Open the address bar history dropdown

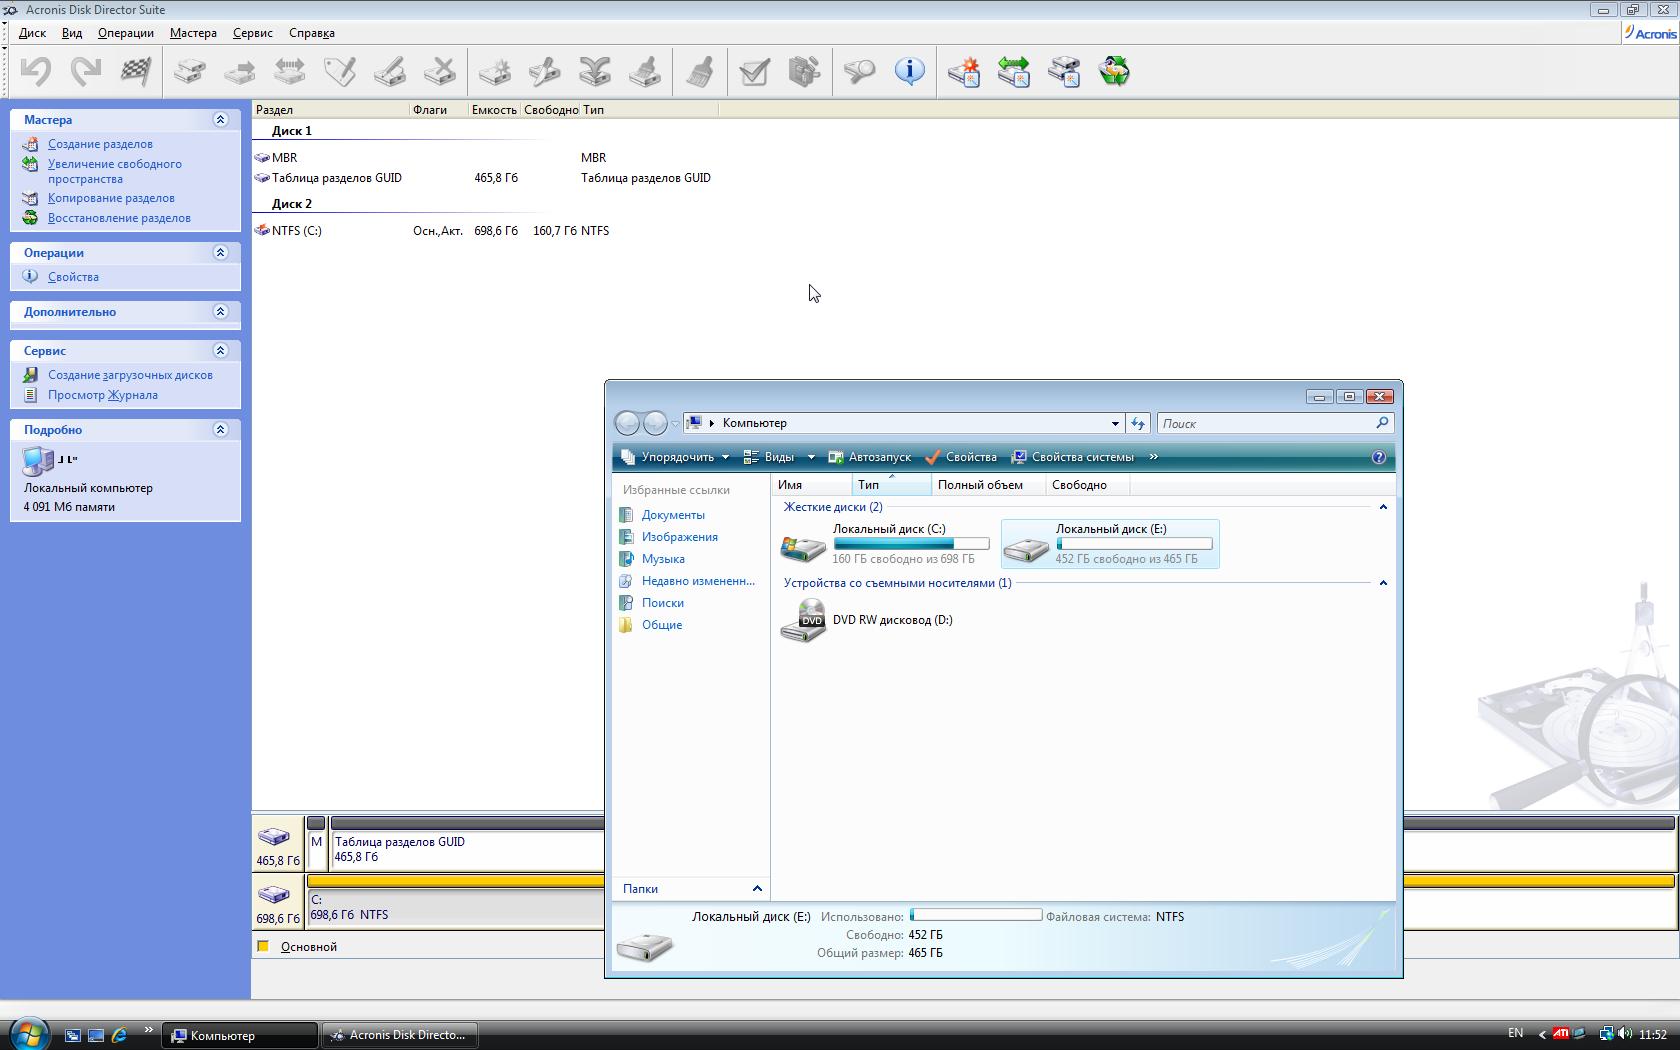click(1115, 423)
